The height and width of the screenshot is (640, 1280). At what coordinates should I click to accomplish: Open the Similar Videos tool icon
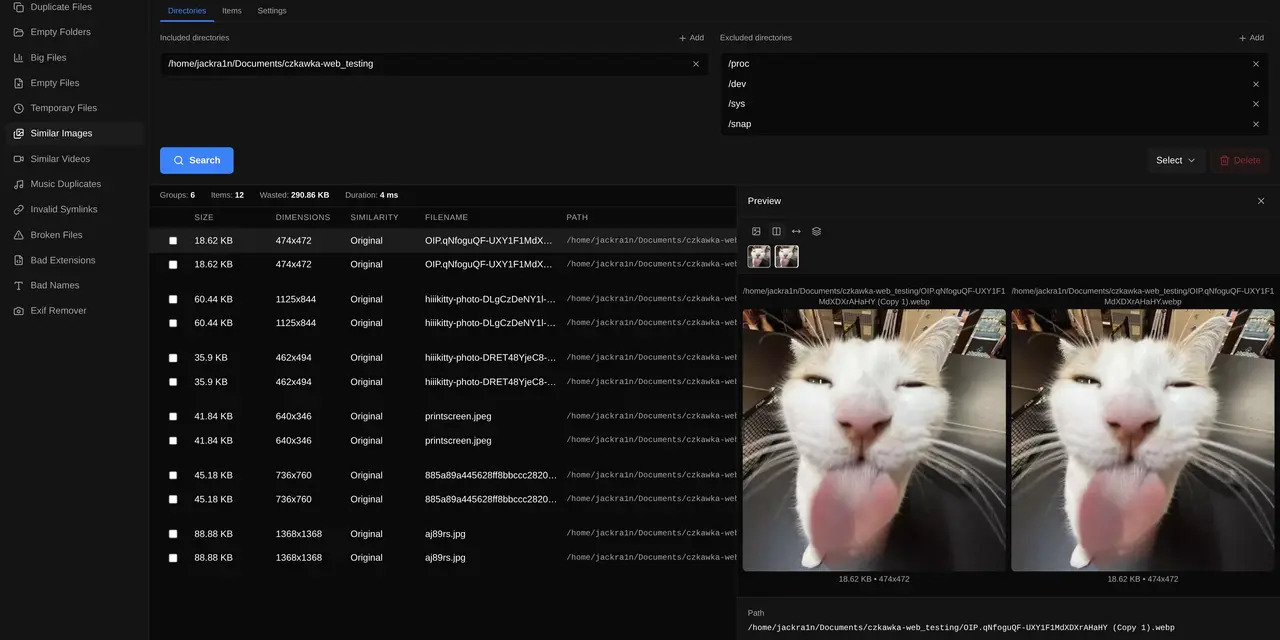18,159
